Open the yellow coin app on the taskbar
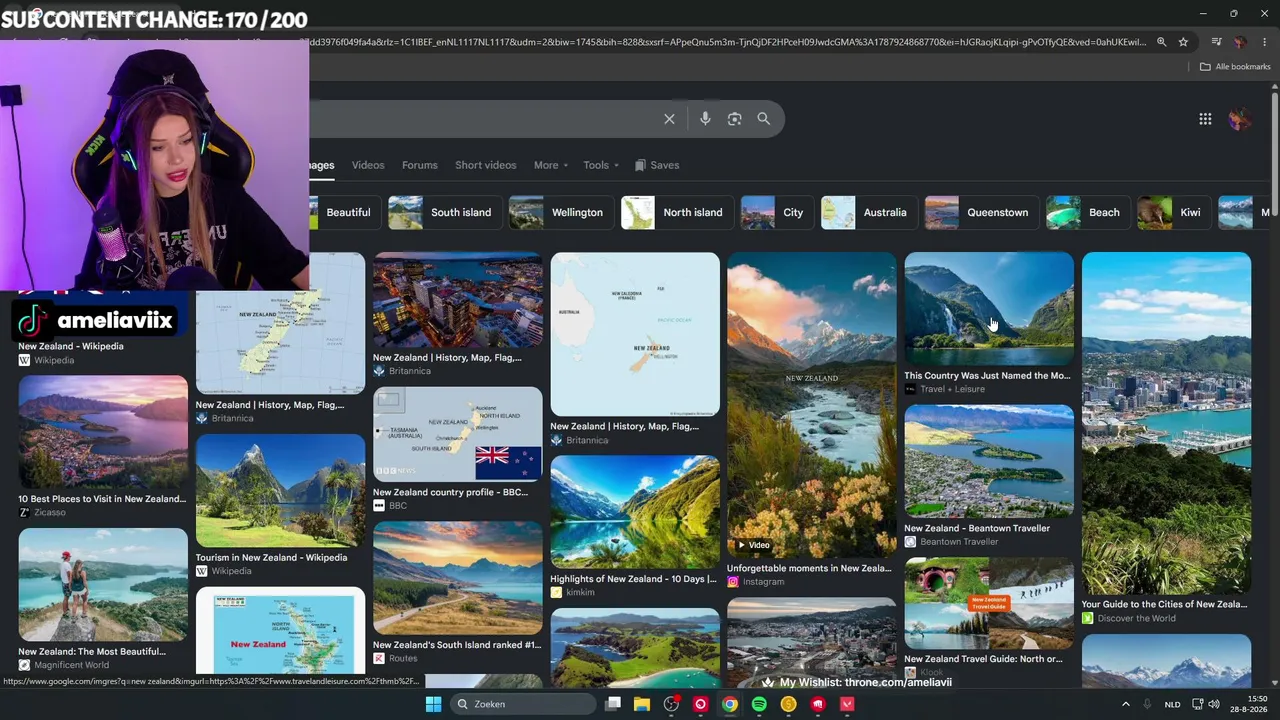Viewport: 1280px width, 720px height. pyautogui.click(x=788, y=704)
